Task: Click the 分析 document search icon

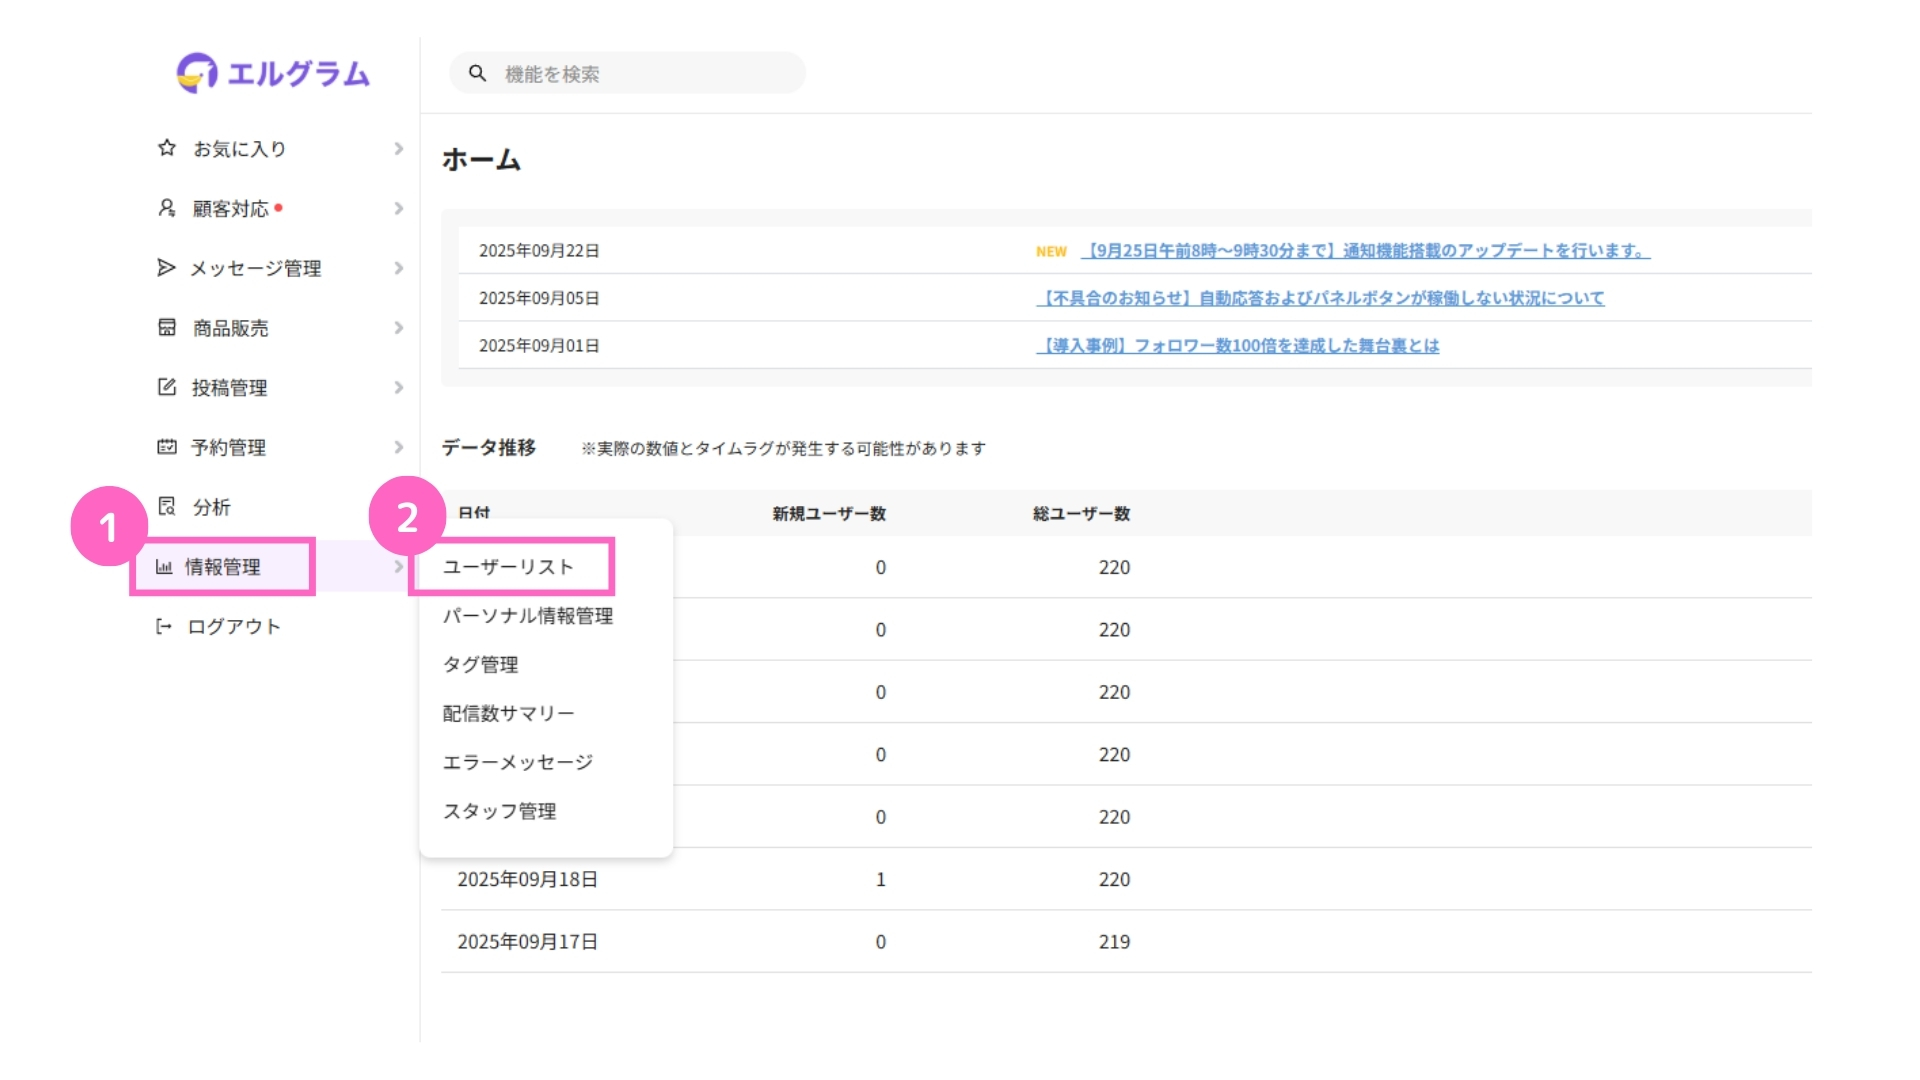Action: pos(167,507)
